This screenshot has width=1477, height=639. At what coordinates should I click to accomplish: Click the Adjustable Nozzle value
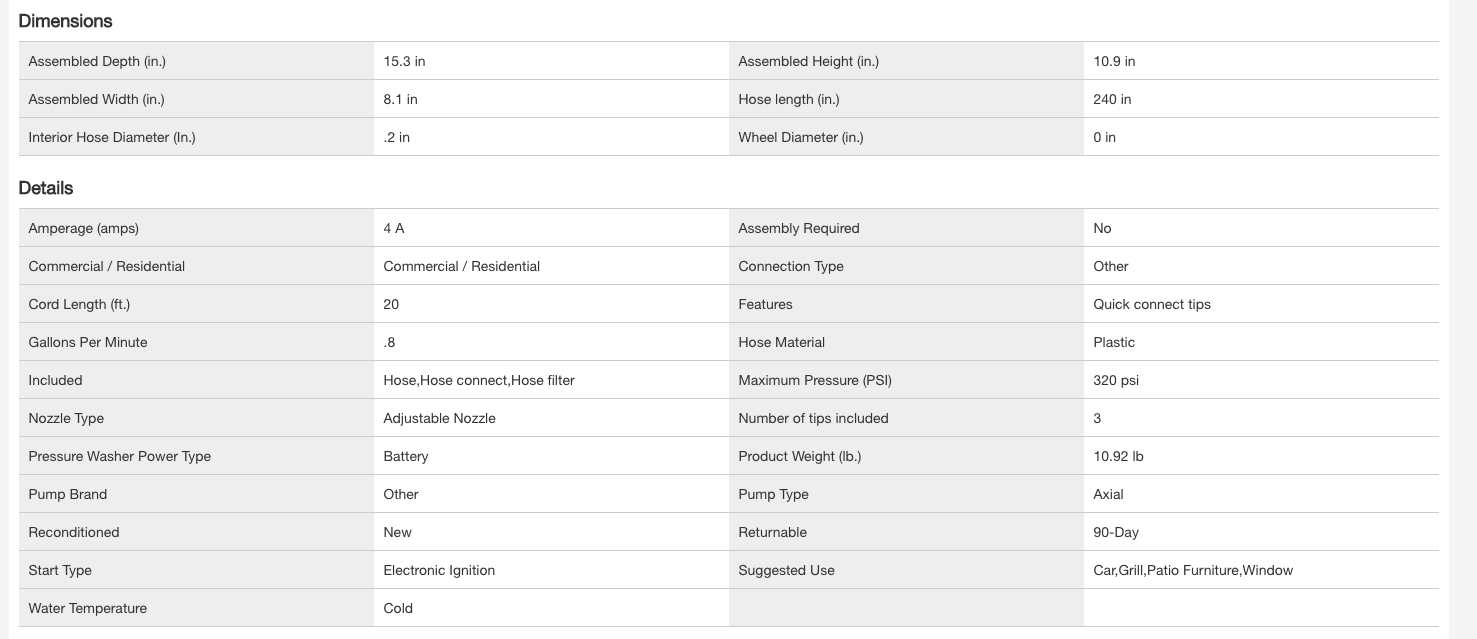pyautogui.click(x=439, y=418)
